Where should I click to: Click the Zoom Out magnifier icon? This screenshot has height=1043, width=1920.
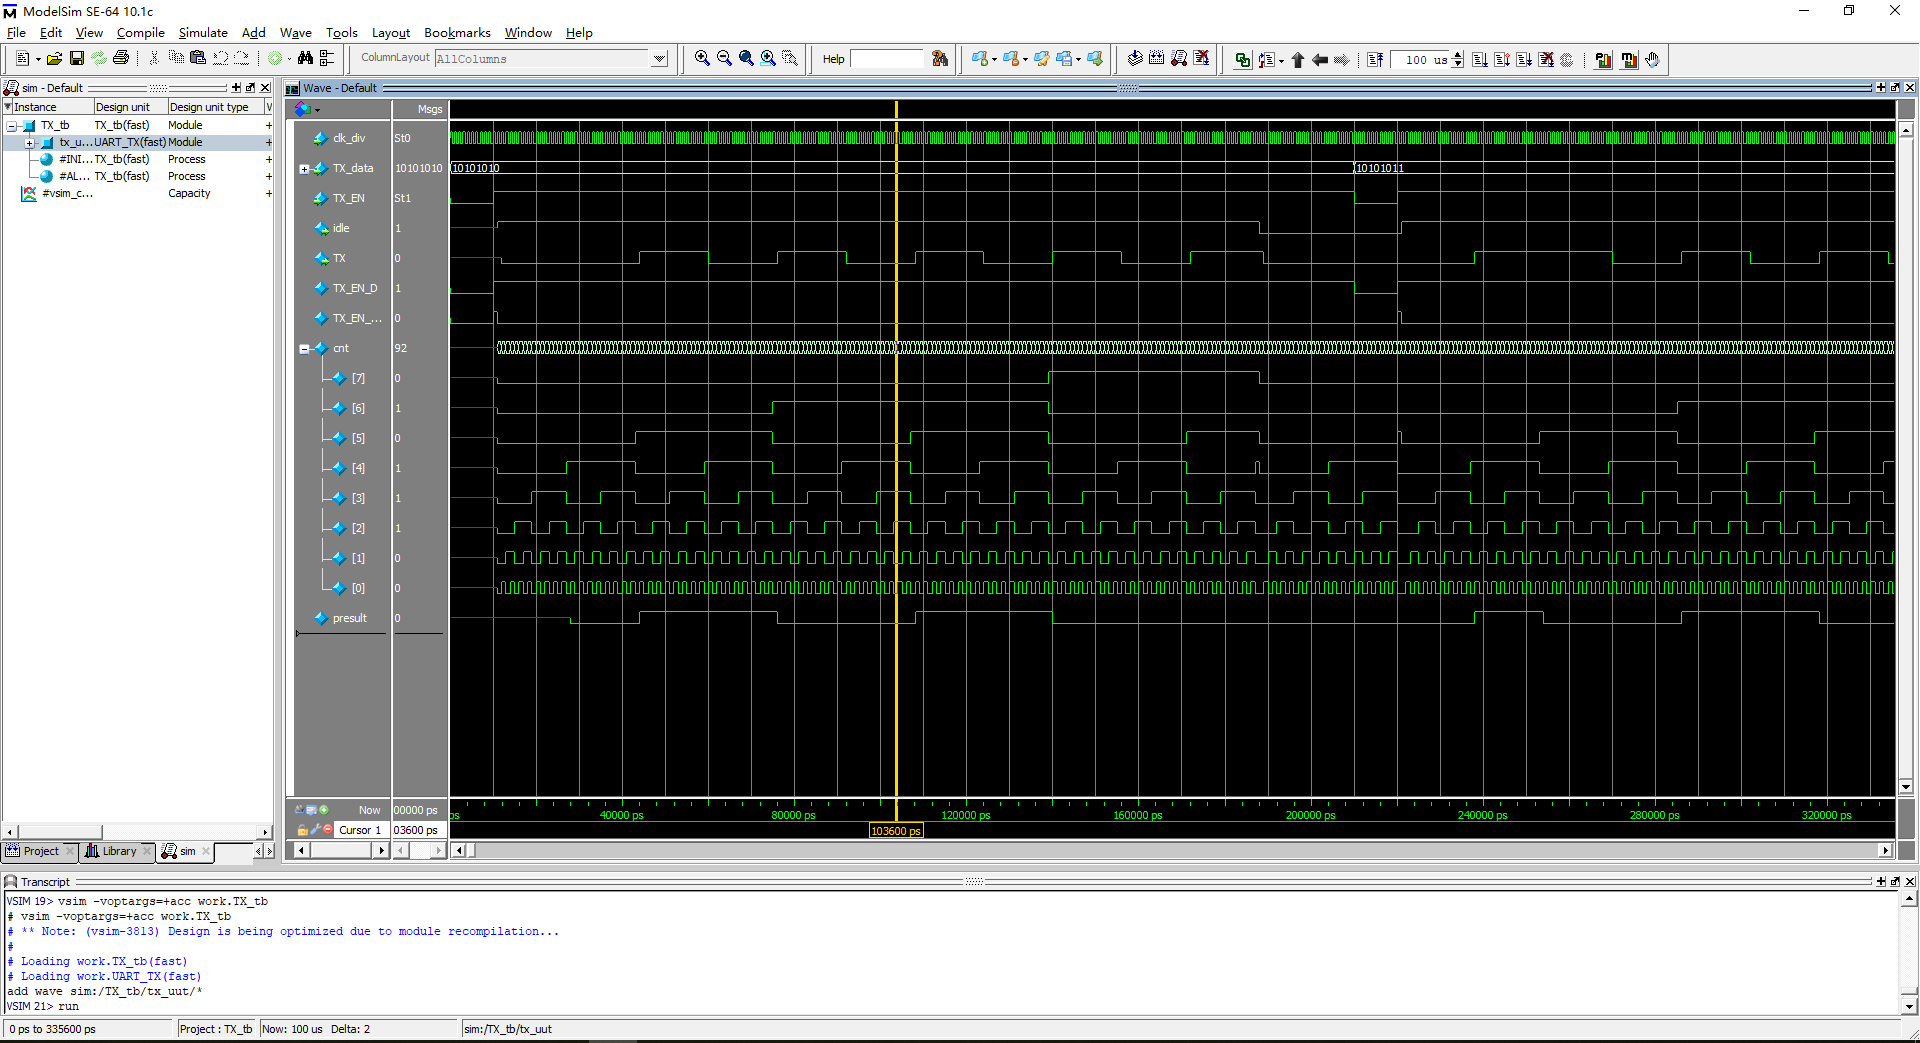click(724, 59)
